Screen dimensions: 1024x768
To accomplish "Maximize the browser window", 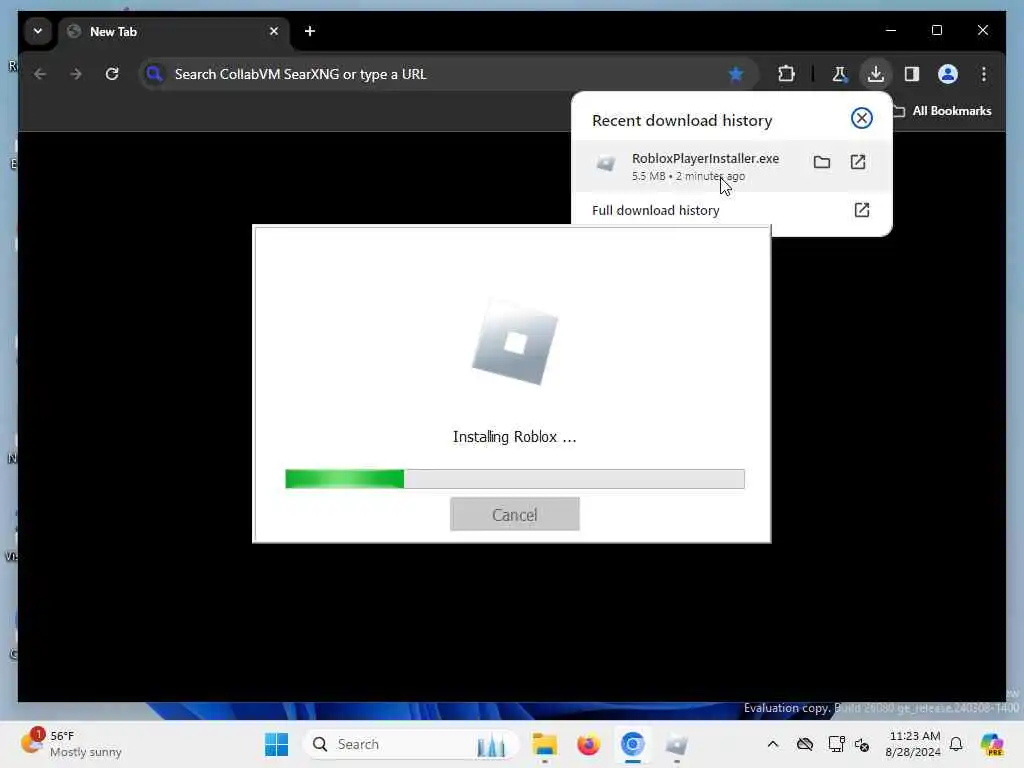I will [936, 30].
